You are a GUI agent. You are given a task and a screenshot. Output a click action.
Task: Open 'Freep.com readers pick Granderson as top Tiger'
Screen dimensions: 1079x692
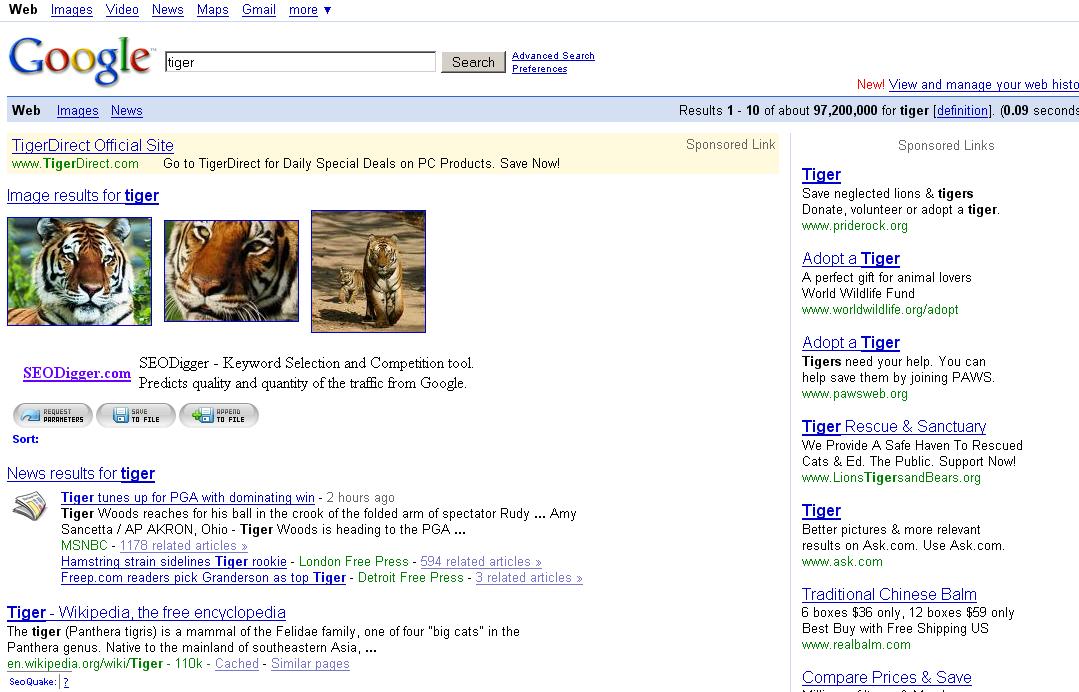pos(204,577)
